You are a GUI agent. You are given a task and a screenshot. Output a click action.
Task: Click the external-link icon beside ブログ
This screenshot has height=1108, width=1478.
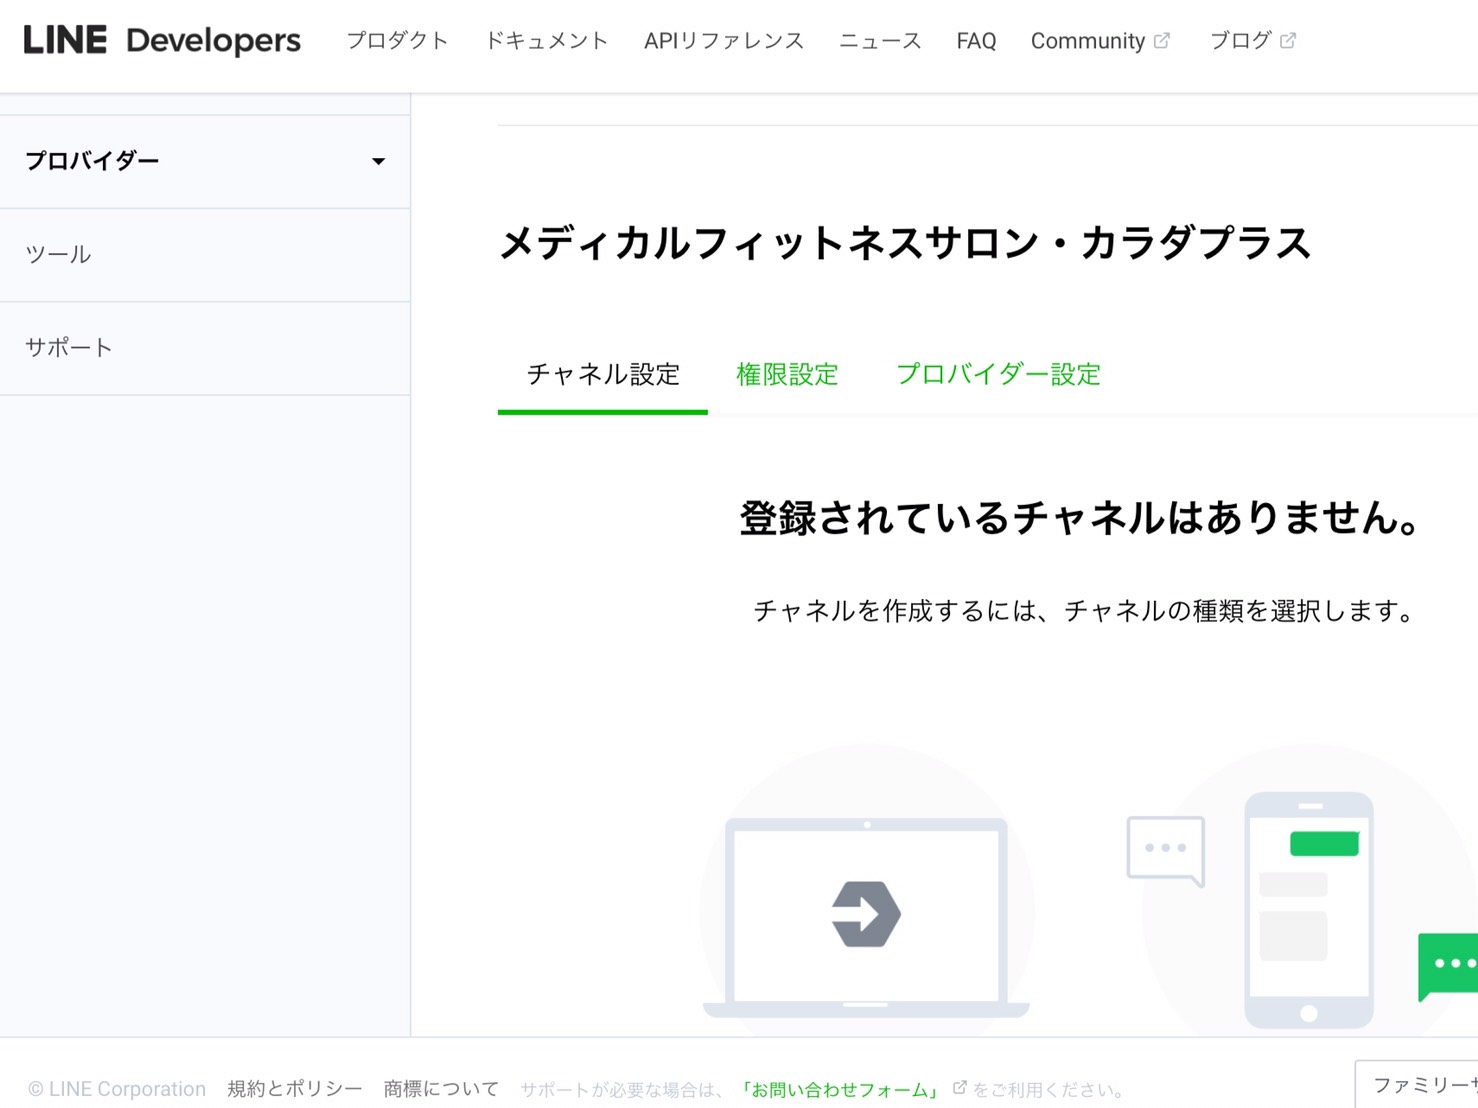[1288, 41]
